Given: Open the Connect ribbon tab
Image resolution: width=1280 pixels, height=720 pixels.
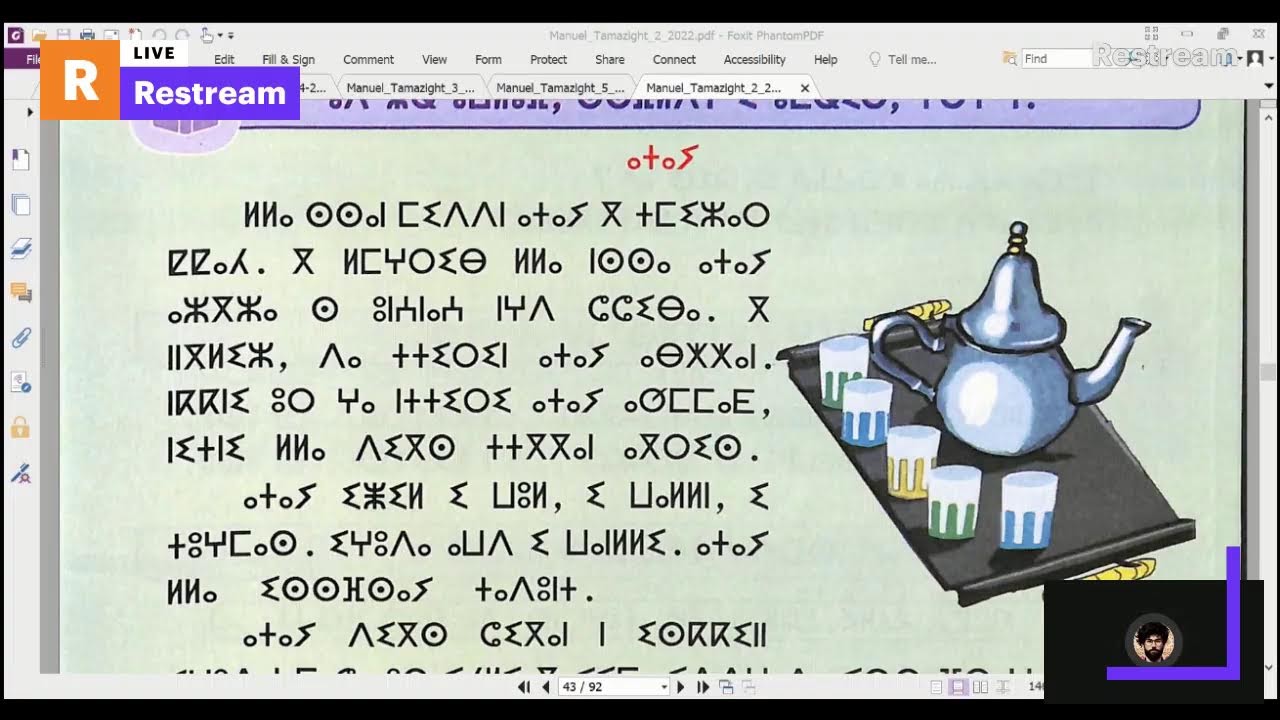Looking at the screenshot, I should [x=674, y=59].
